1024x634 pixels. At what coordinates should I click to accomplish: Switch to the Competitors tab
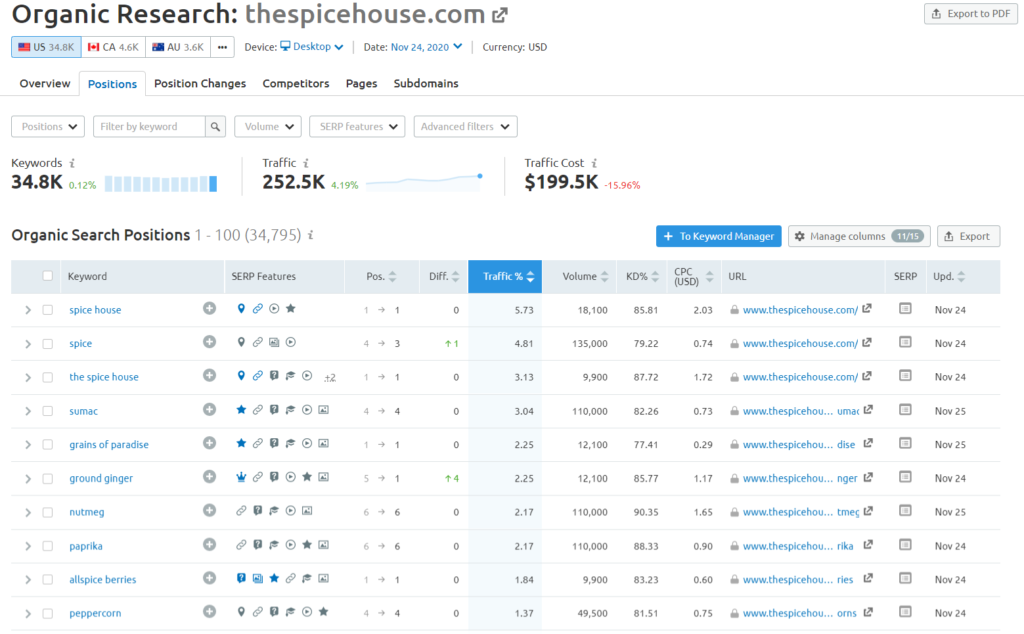tap(296, 84)
